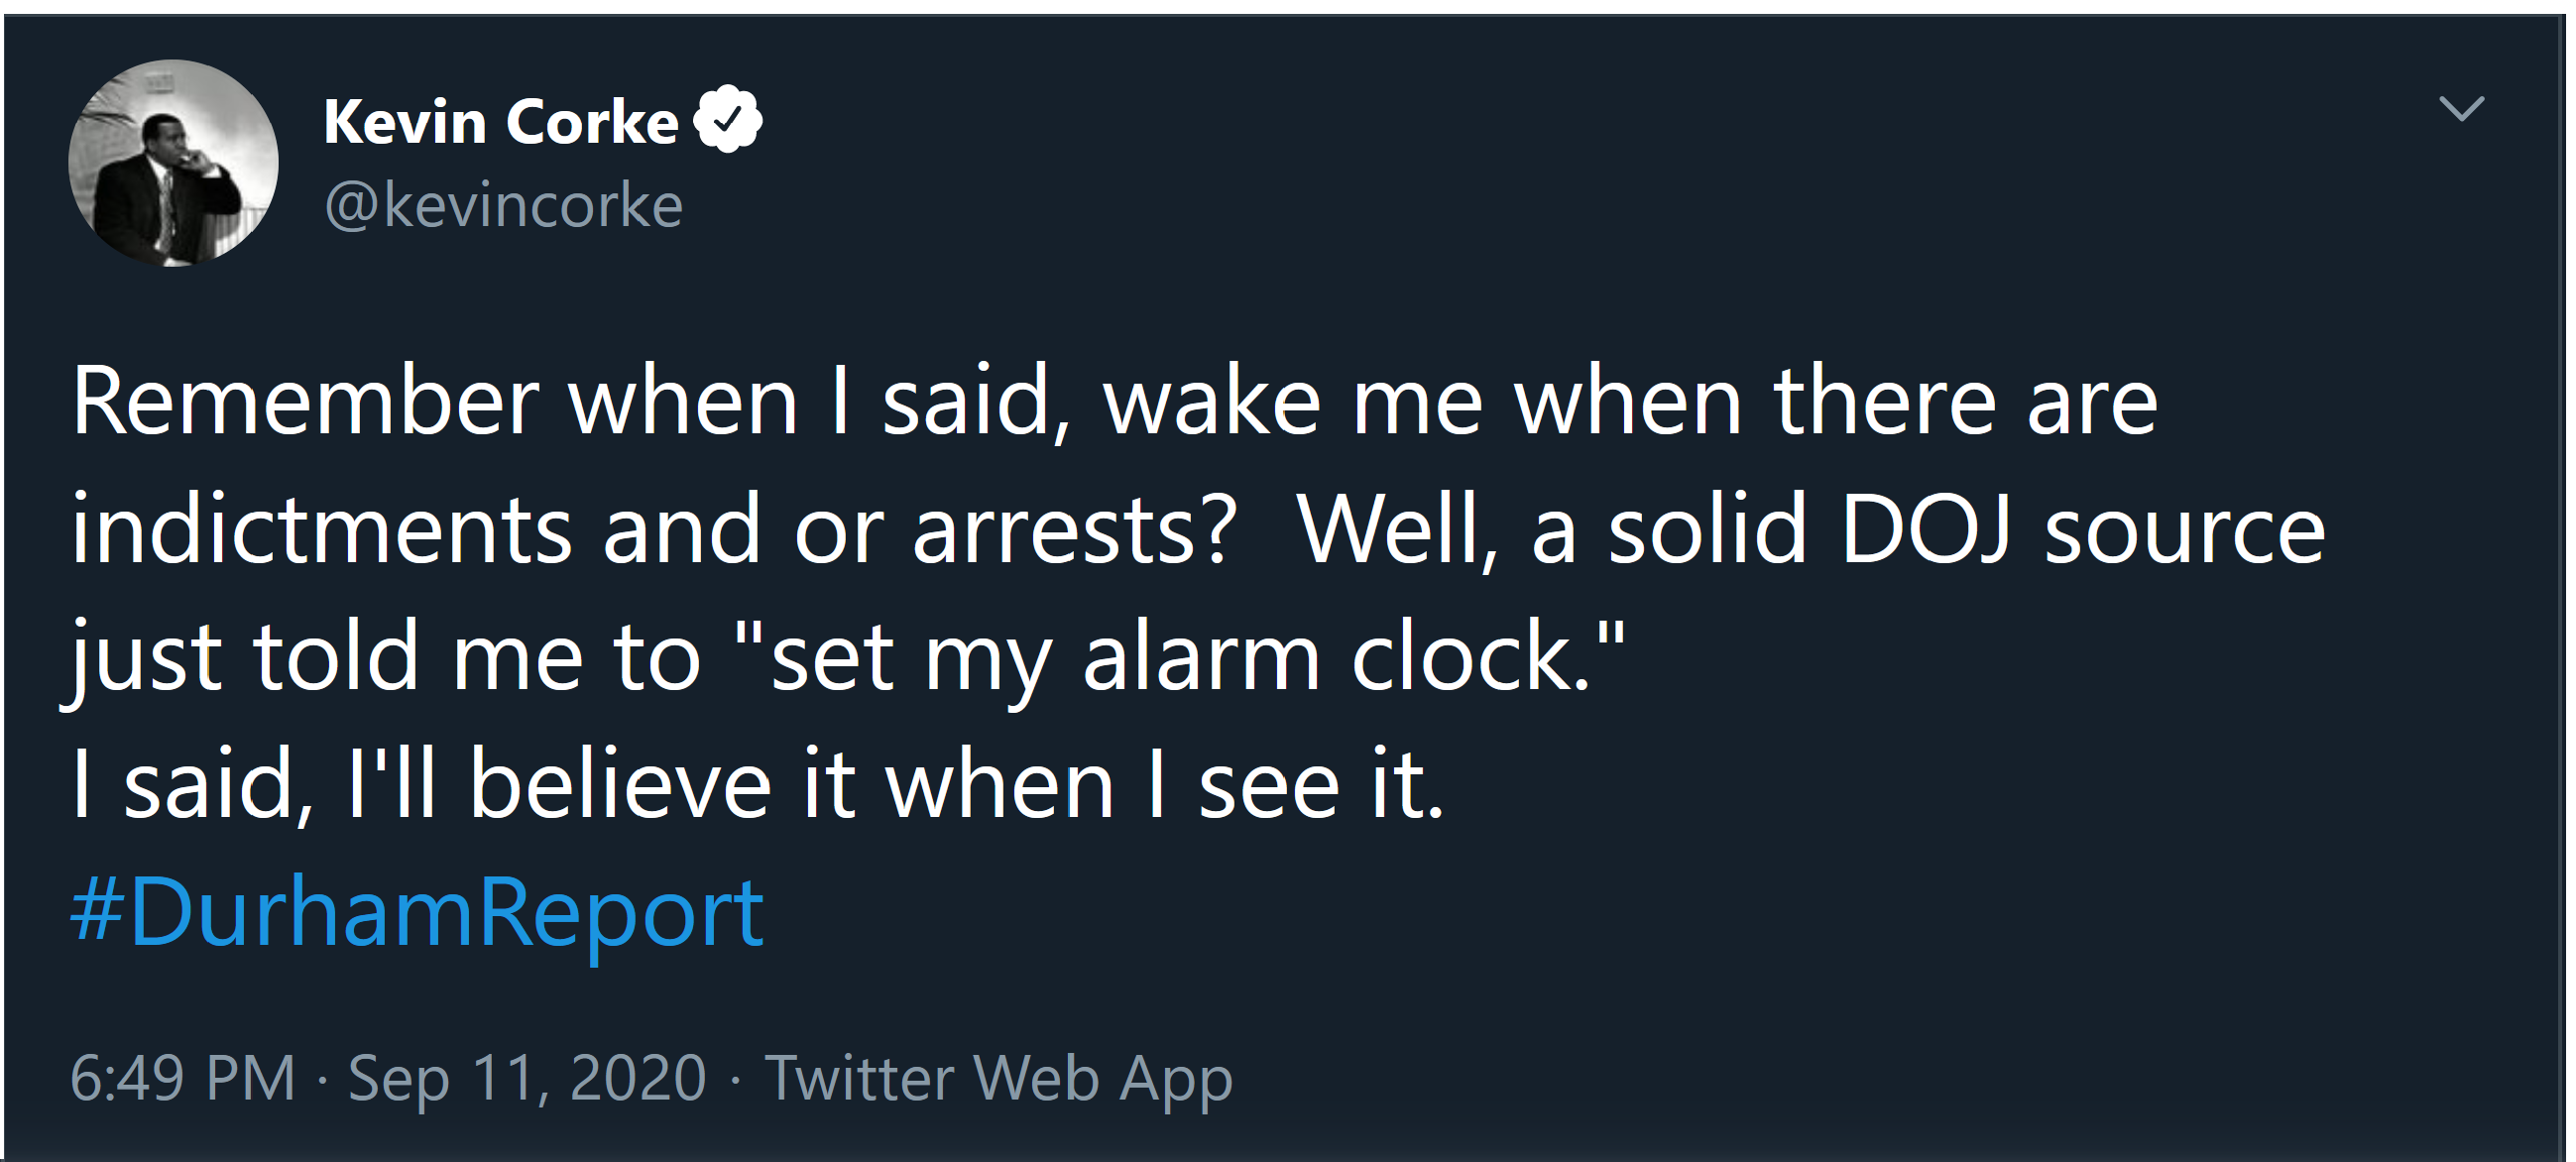Click the Kevin Corke display name
The image size is (2576, 1162).
tap(501, 122)
